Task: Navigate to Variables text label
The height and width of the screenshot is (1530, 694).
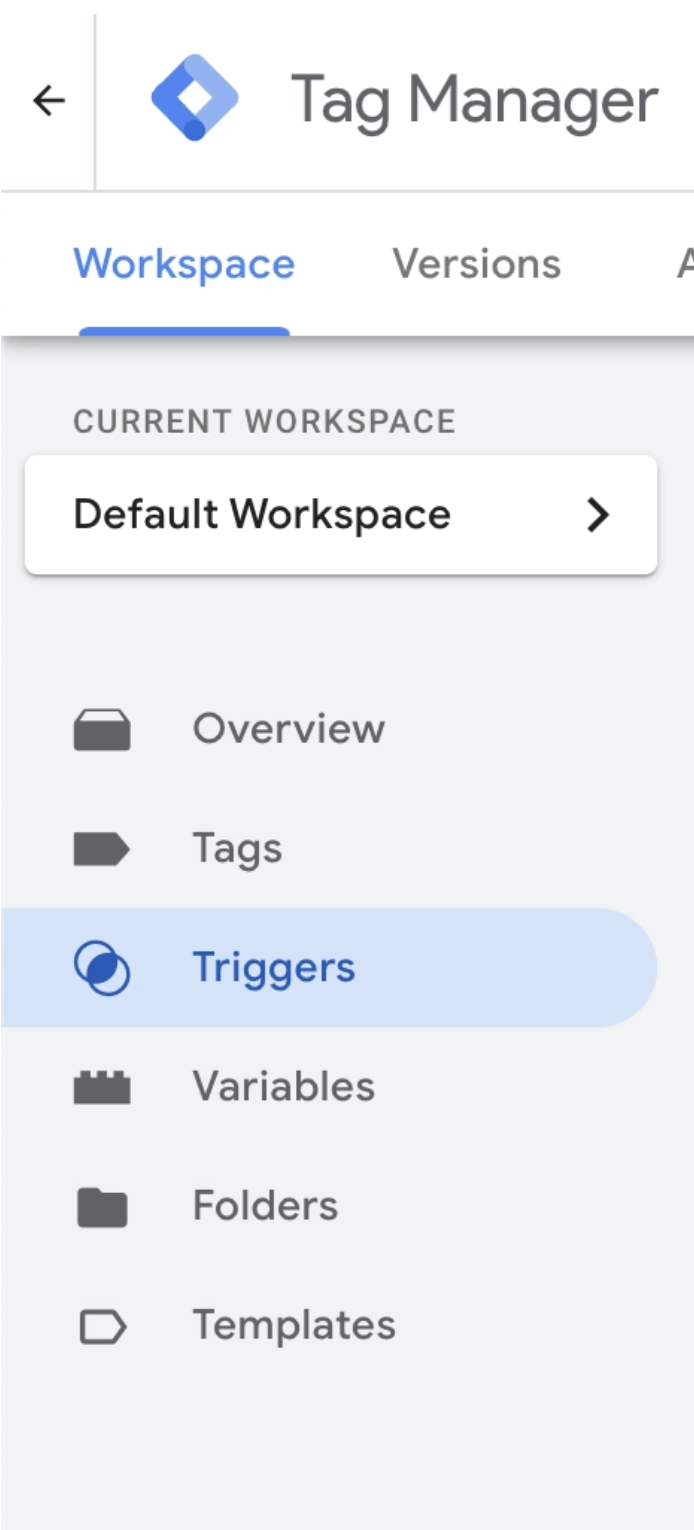Action: click(x=284, y=1086)
